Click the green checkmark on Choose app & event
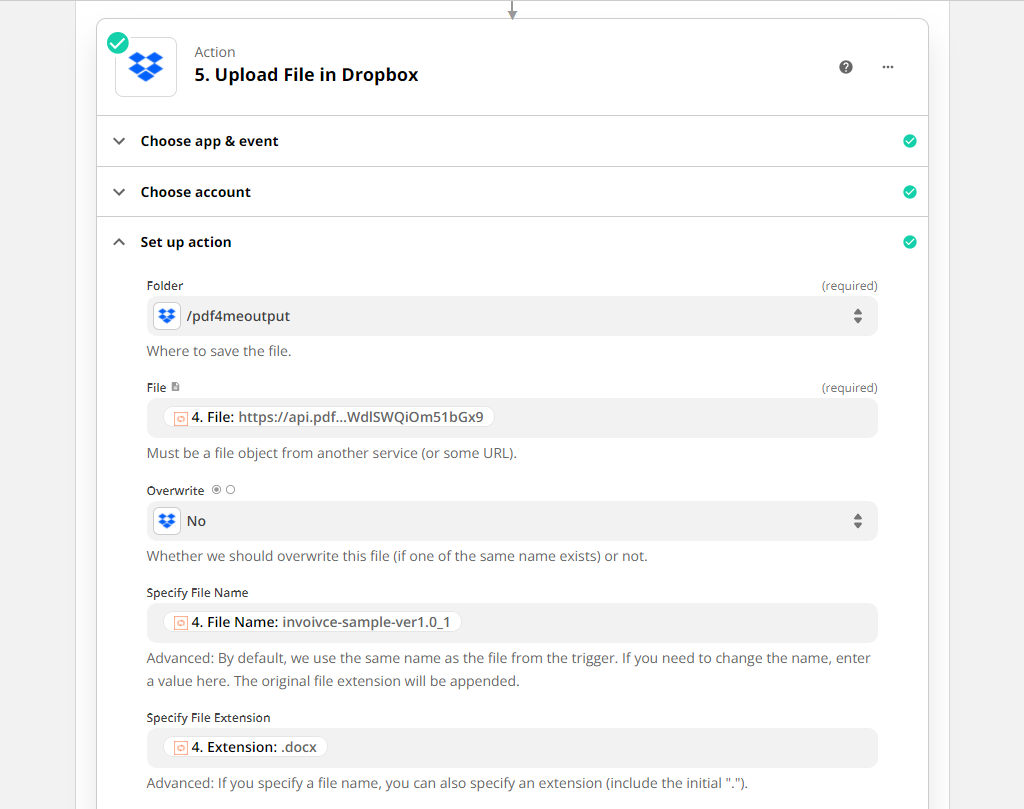Image resolution: width=1024 pixels, height=809 pixels. click(910, 141)
